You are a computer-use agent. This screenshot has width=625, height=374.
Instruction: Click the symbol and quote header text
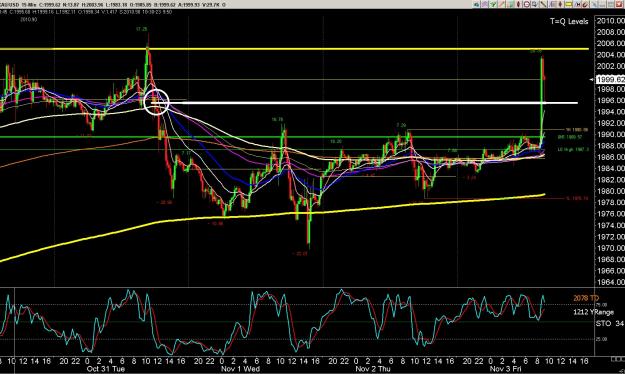click(112, 5)
